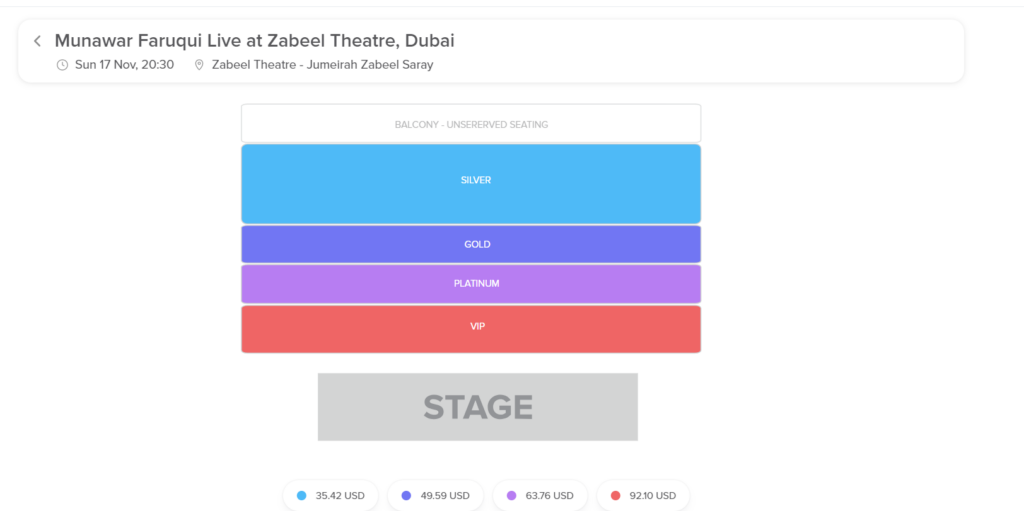The width and height of the screenshot is (1024, 511).
Task: Click the location pin icon near venue
Action: point(199,65)
